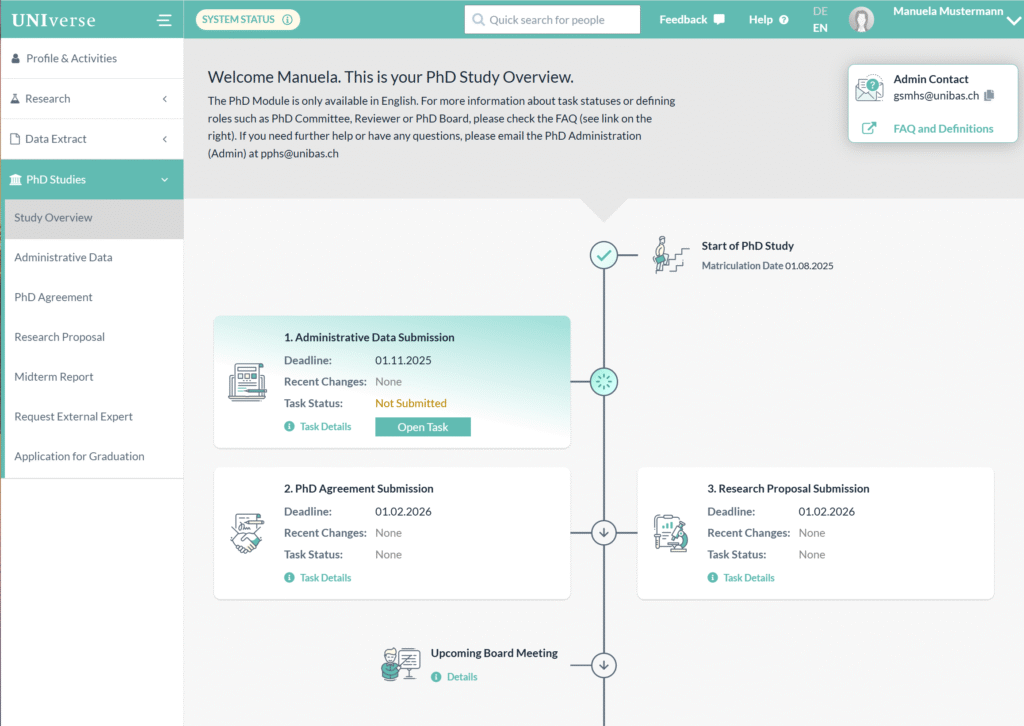Click the PhD Agreement handshake icon
This screenshot has width=1024, height=726.
click(246, 533)
